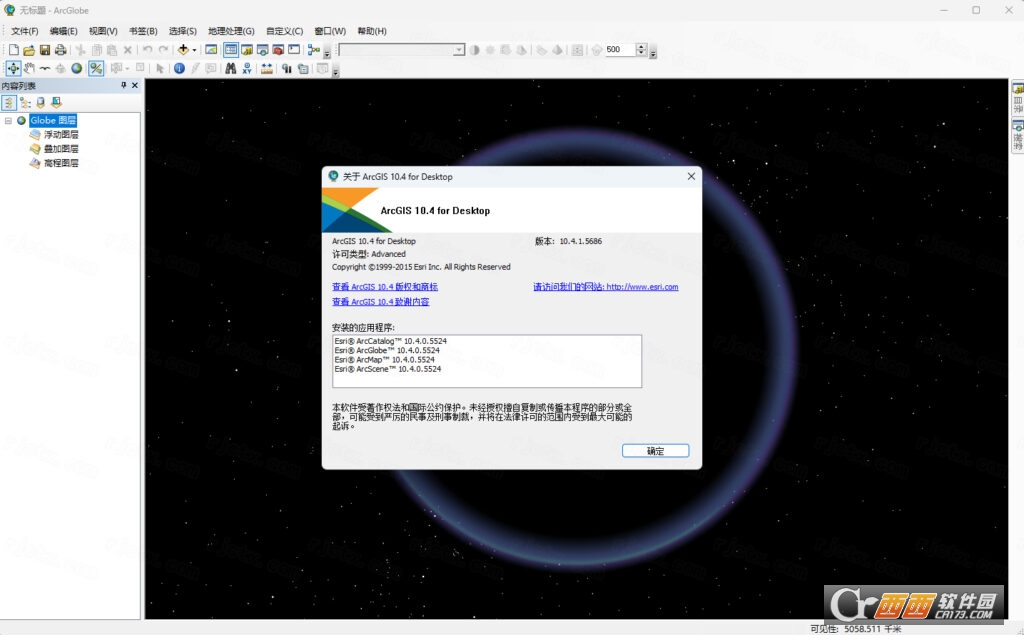Click the Identify info icon
The image size is (1024, 635).
coord(179,68)
